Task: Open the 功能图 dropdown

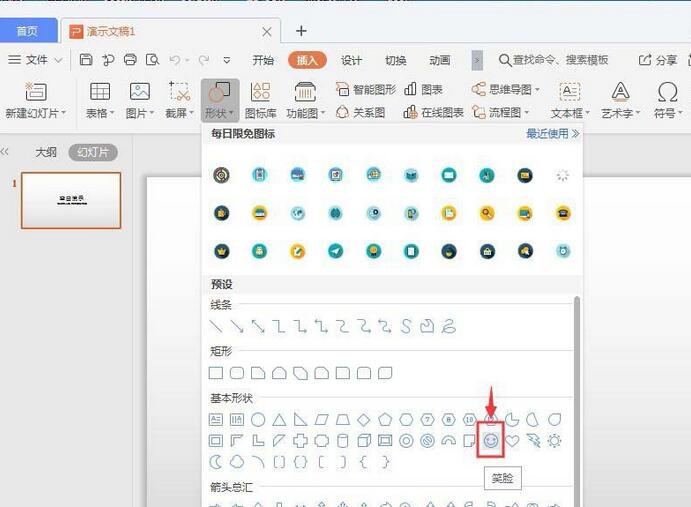Action: tap(305, 101)
